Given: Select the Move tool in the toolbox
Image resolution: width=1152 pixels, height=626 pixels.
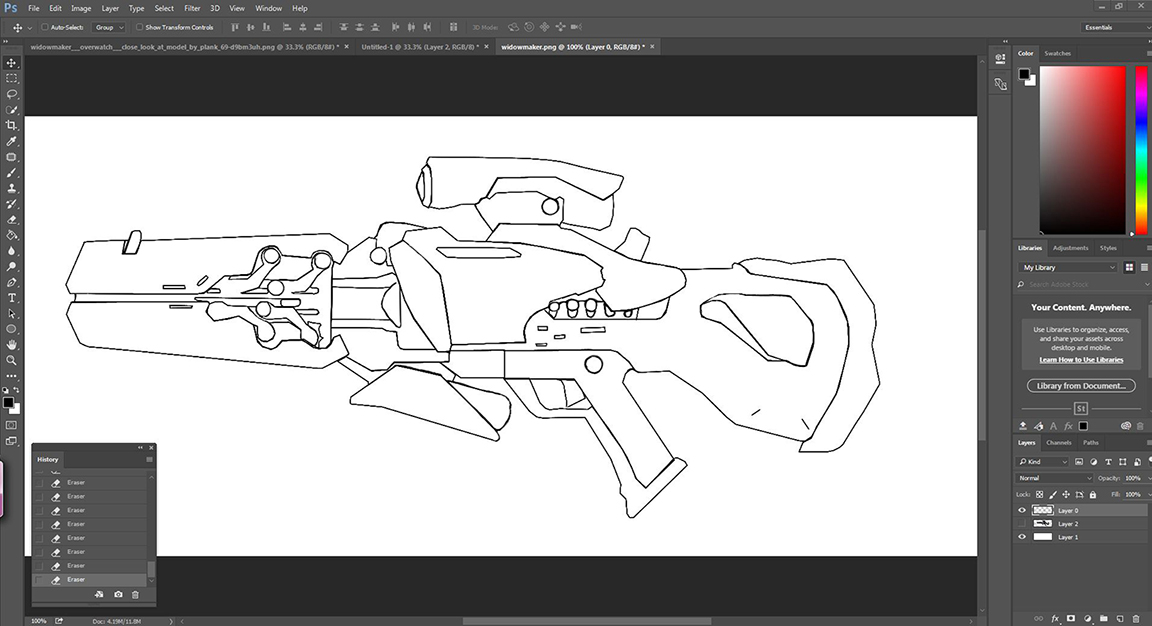Looking at the screenshot, I should [12, 62].
